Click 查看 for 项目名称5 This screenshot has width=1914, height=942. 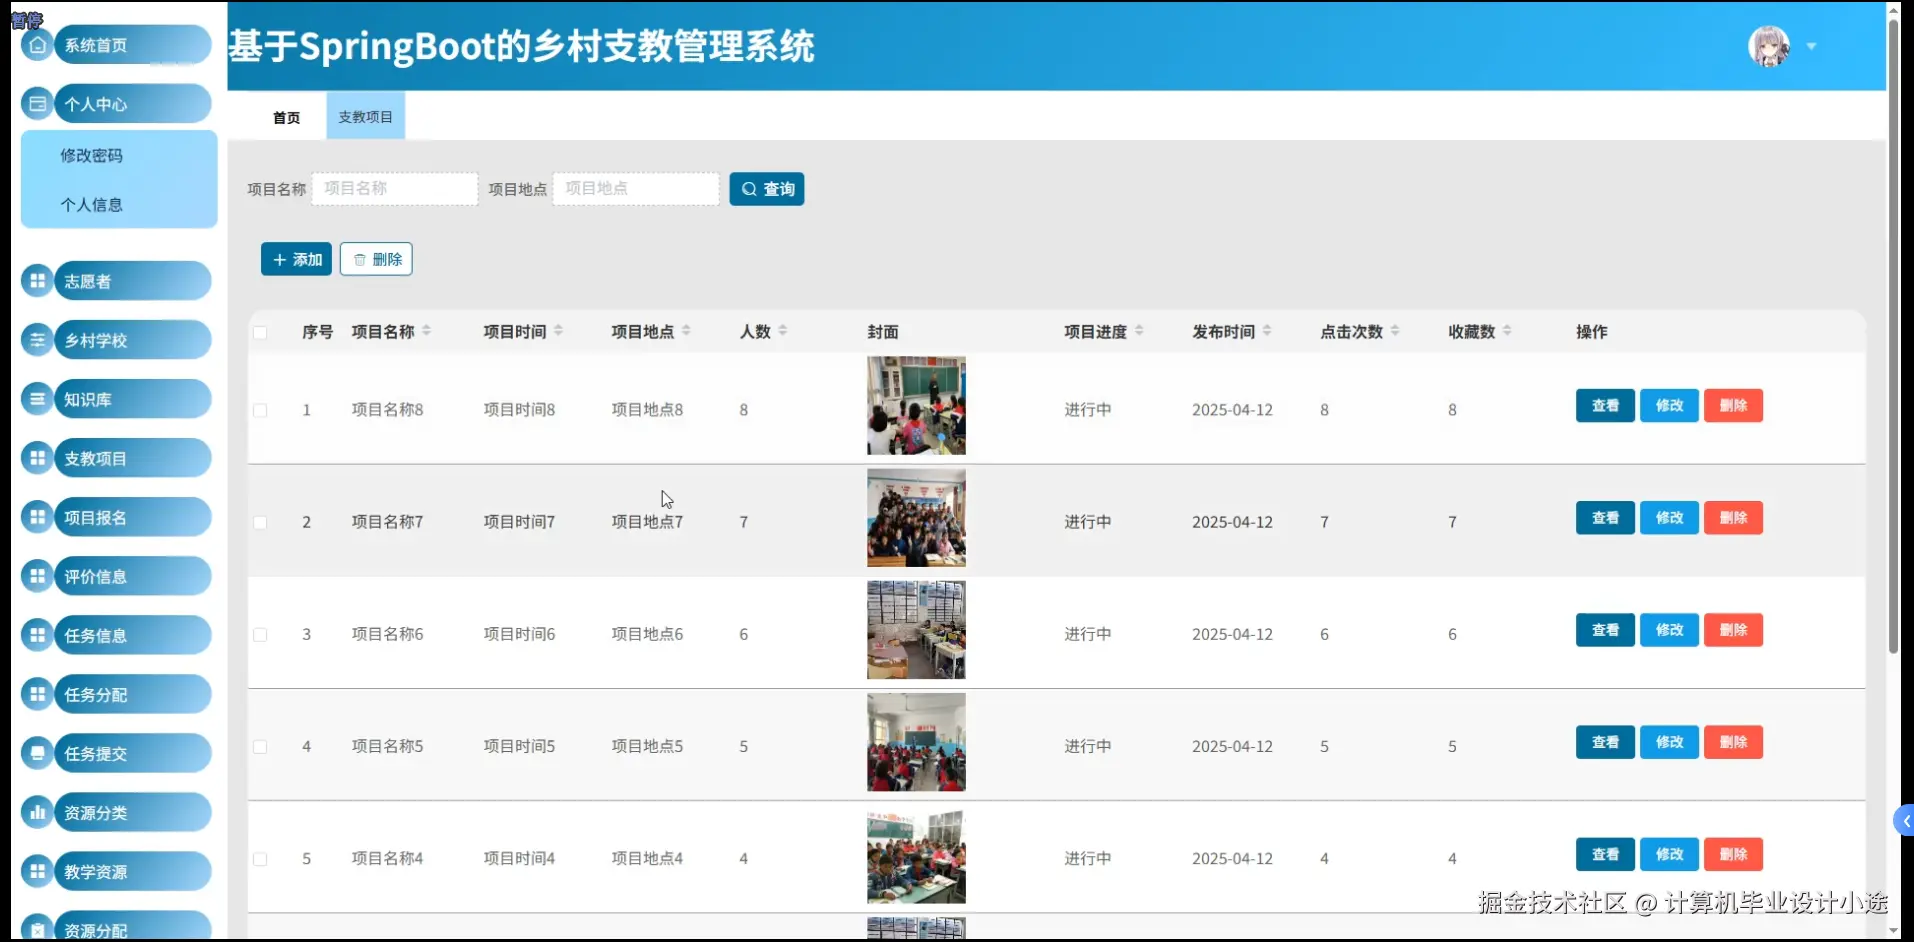click(1605, 742)
